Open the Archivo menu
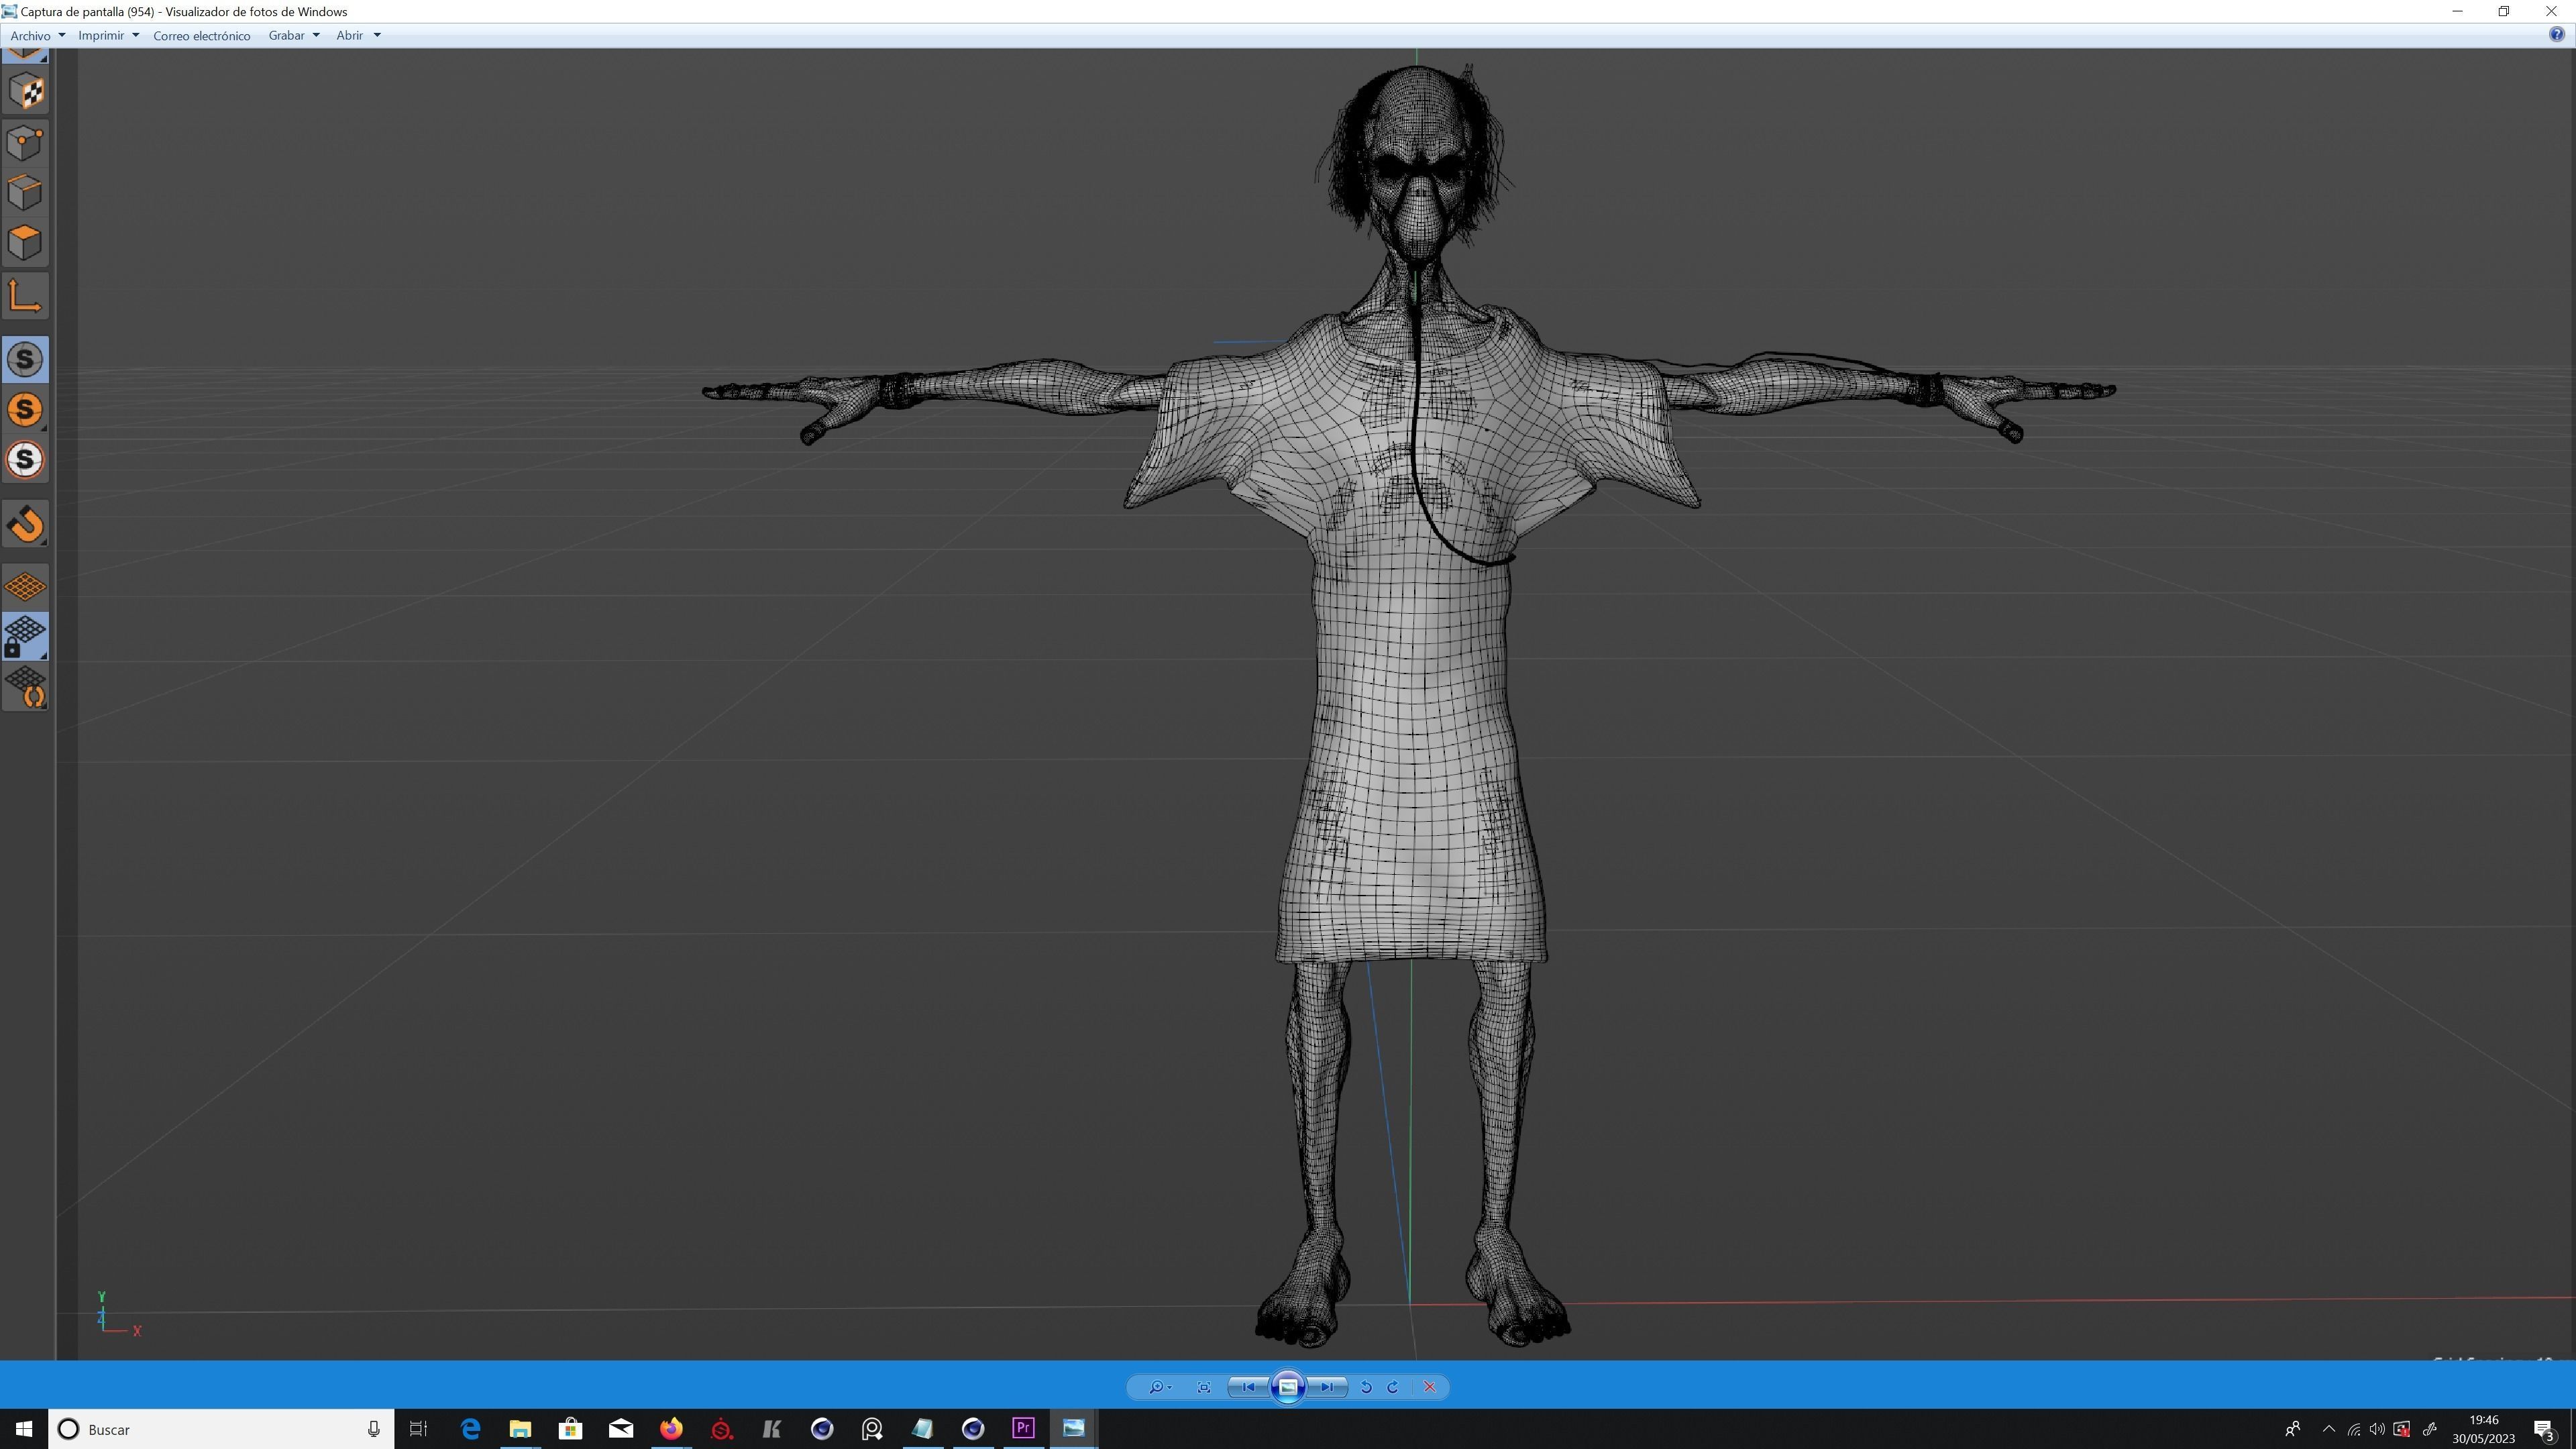This screenshot has width=2576, height=1449. coord(37,35)
